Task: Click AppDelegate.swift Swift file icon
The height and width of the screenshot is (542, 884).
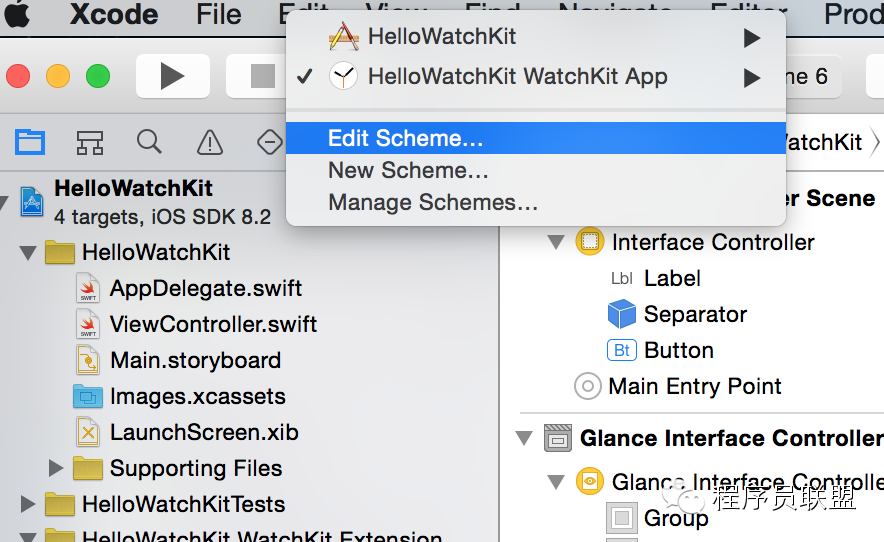Action: (x=89, y=288)
